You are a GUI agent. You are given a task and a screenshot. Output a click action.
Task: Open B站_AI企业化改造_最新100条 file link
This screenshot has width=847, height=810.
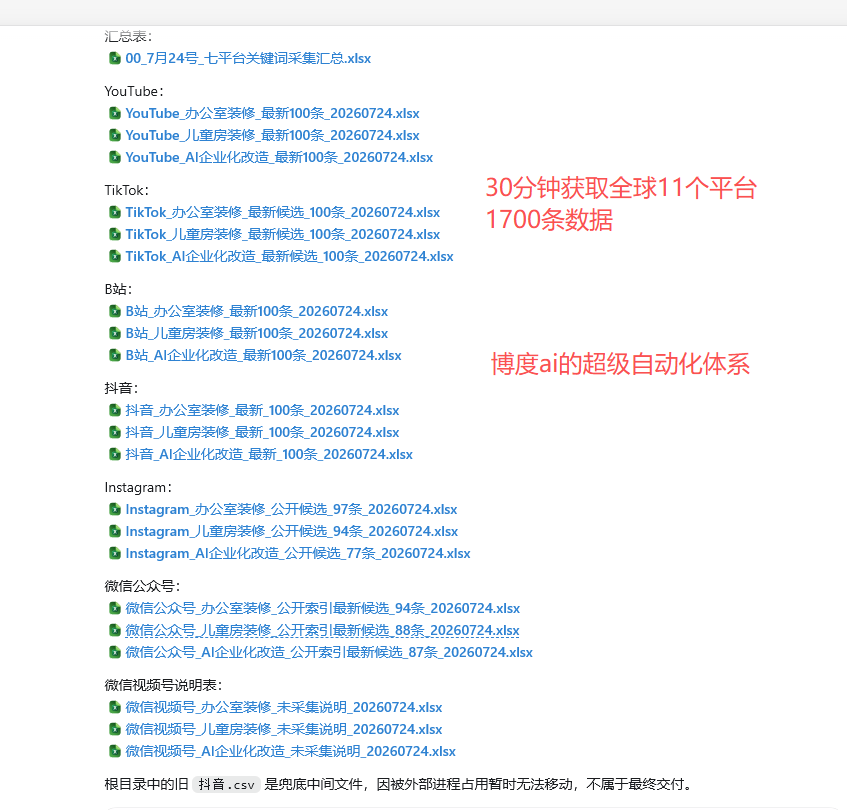264,356
